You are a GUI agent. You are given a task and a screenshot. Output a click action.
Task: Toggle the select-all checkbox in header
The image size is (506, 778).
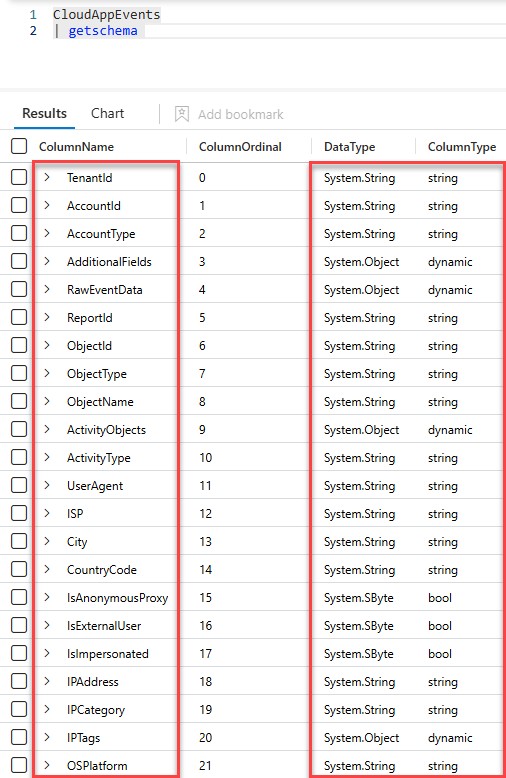pyautogui.click(x=19, y=146)
